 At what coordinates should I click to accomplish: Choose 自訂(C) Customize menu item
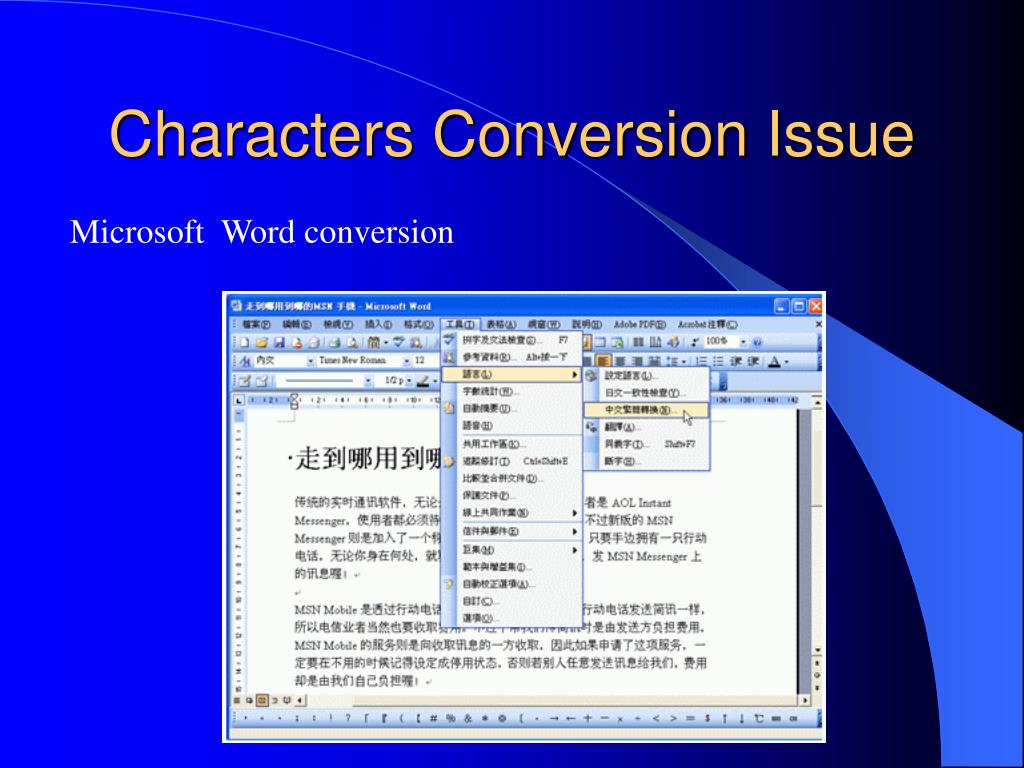pos(512,601)
